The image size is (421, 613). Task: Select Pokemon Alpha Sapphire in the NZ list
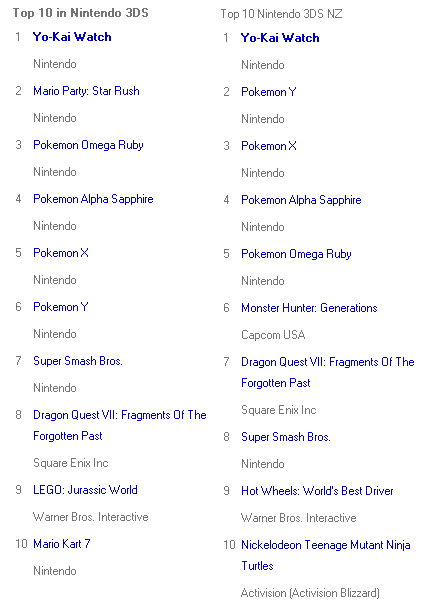[301, 200]
